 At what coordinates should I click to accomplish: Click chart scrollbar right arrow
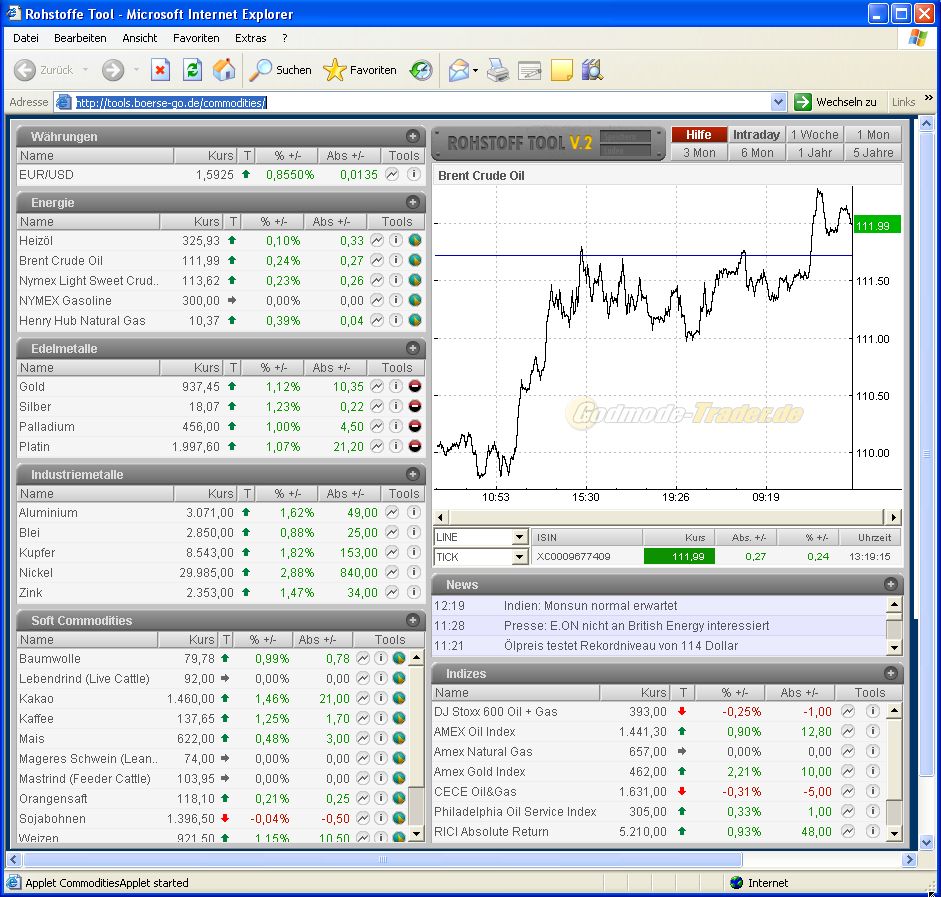894,517
